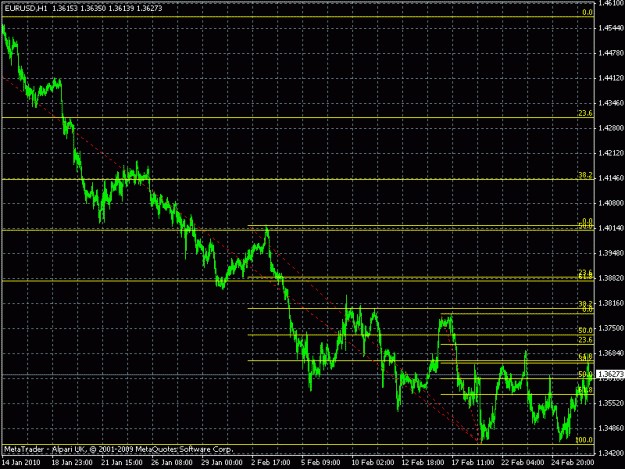
Task: Click the 1.34860 price axis label
Action: 611,428
